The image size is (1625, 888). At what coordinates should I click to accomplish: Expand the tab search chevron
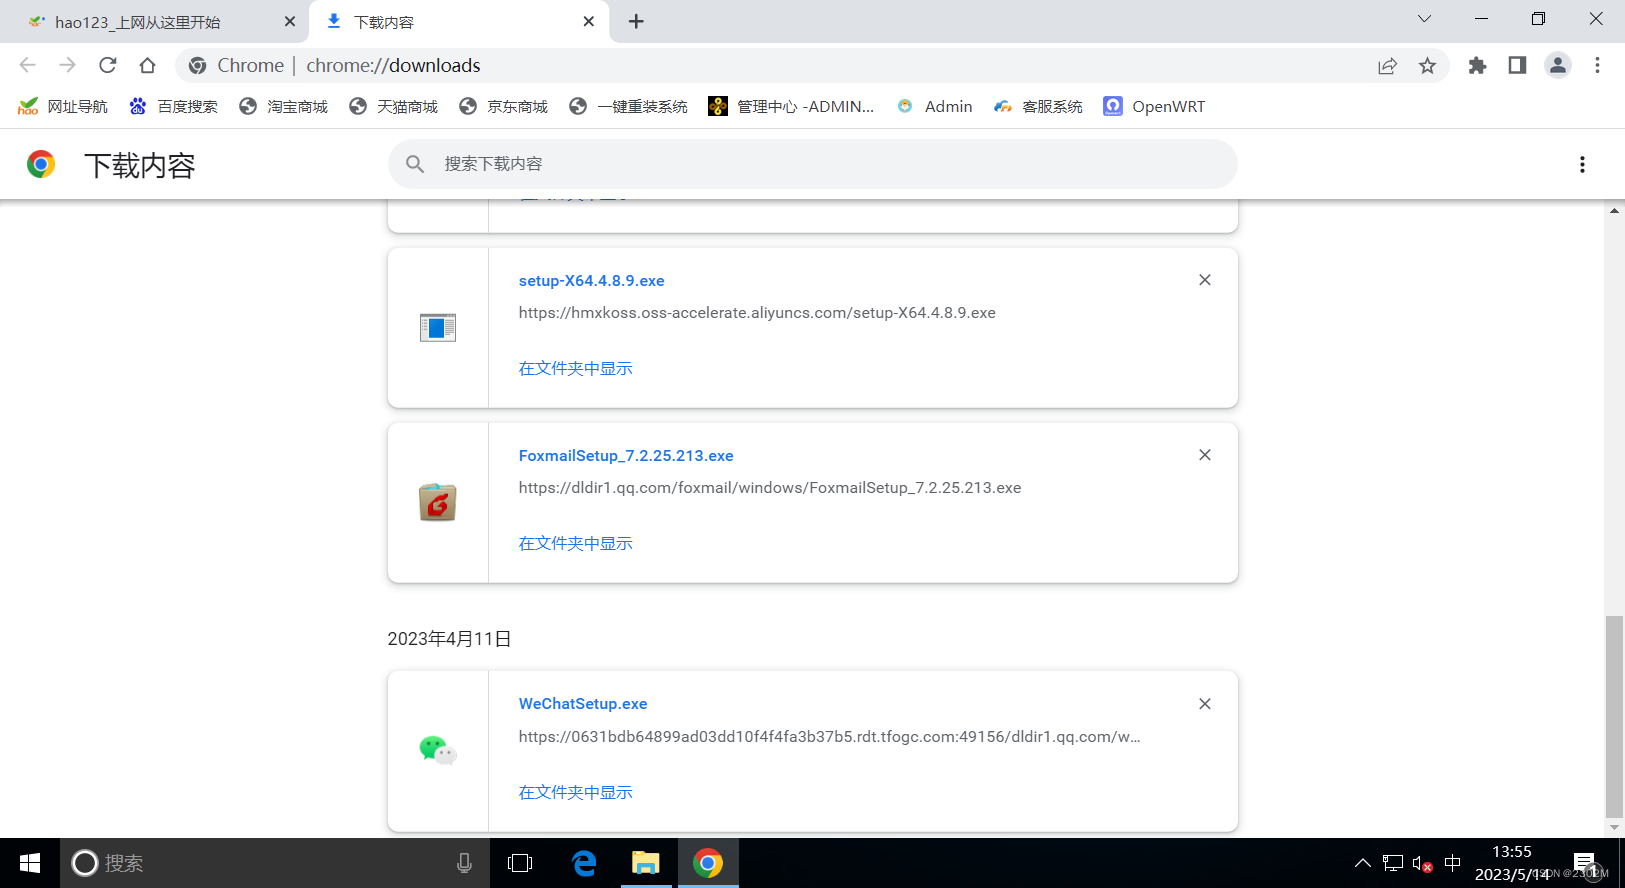coord(1424,19)
